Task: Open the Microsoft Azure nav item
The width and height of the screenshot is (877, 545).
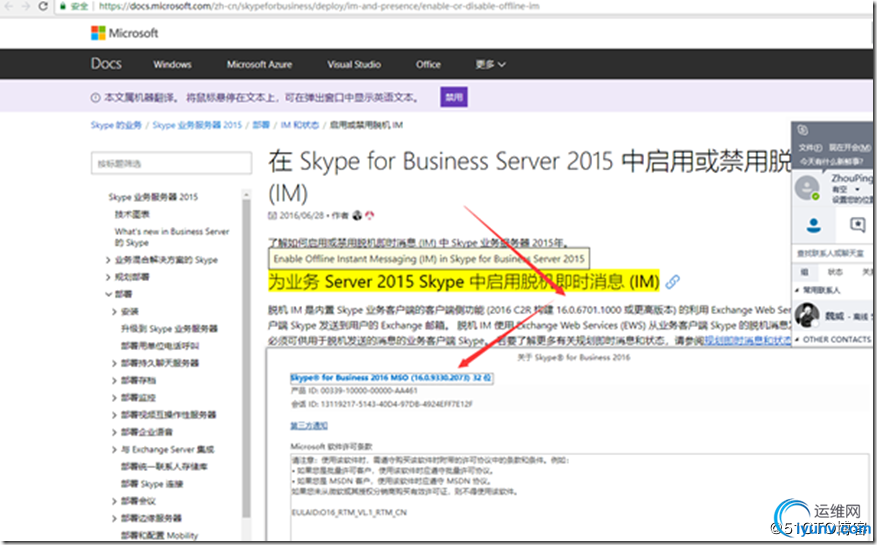Action: point(259,64)
